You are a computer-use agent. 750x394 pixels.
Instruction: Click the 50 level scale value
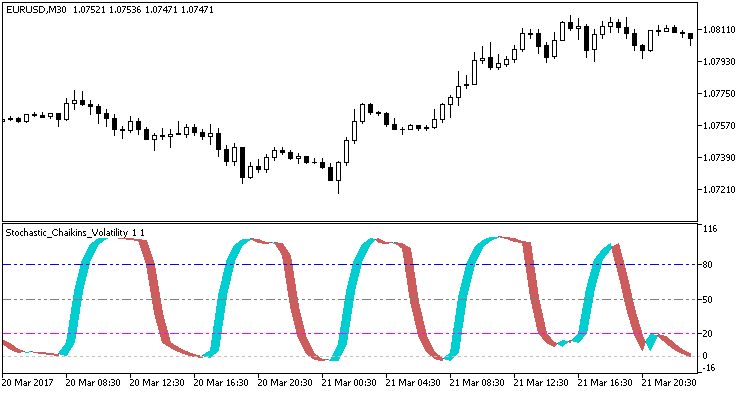click(707, 300)
